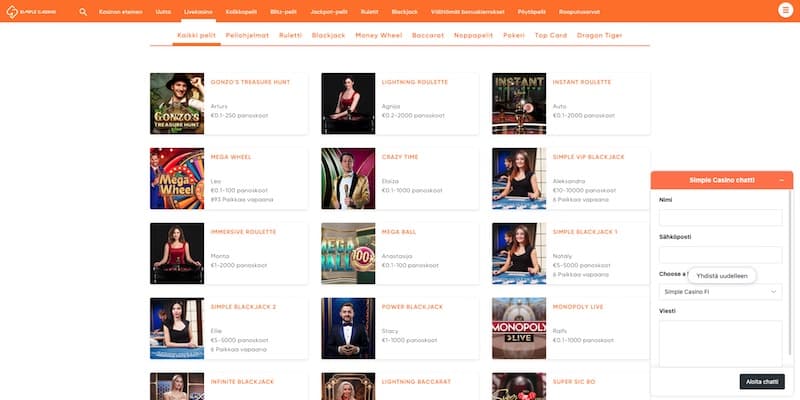Launch Mega Wheel thumbnail

[x=177, y=179]
